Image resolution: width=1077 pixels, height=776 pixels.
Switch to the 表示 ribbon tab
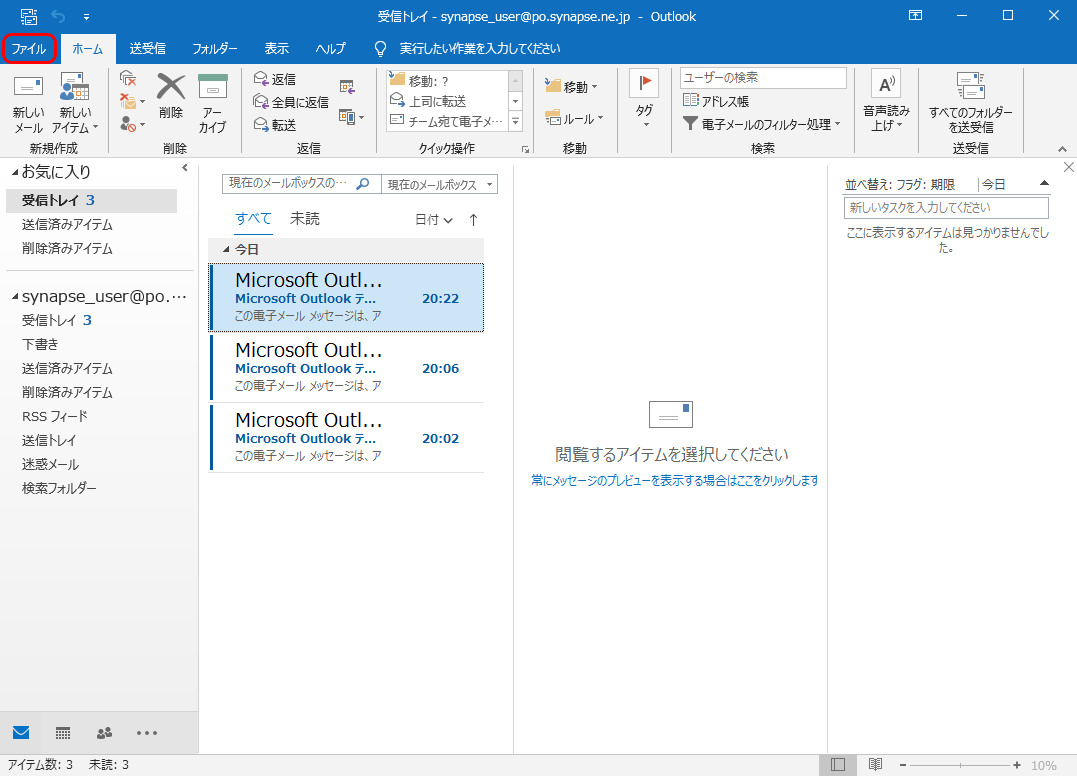[x=277, y=49]
